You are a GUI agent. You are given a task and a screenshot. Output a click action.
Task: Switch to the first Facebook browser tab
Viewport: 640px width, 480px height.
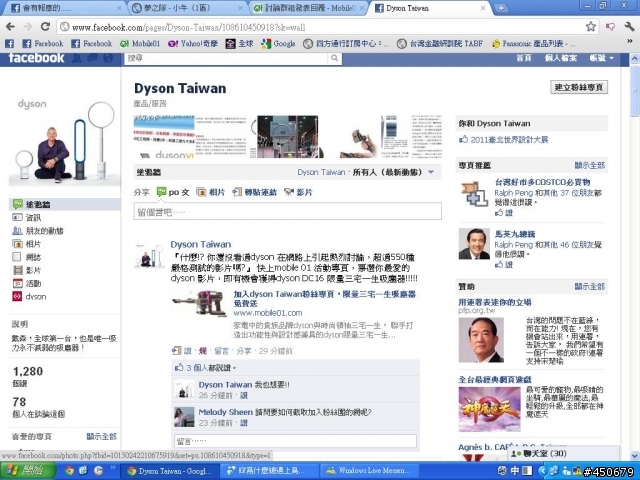pos(65,8)
